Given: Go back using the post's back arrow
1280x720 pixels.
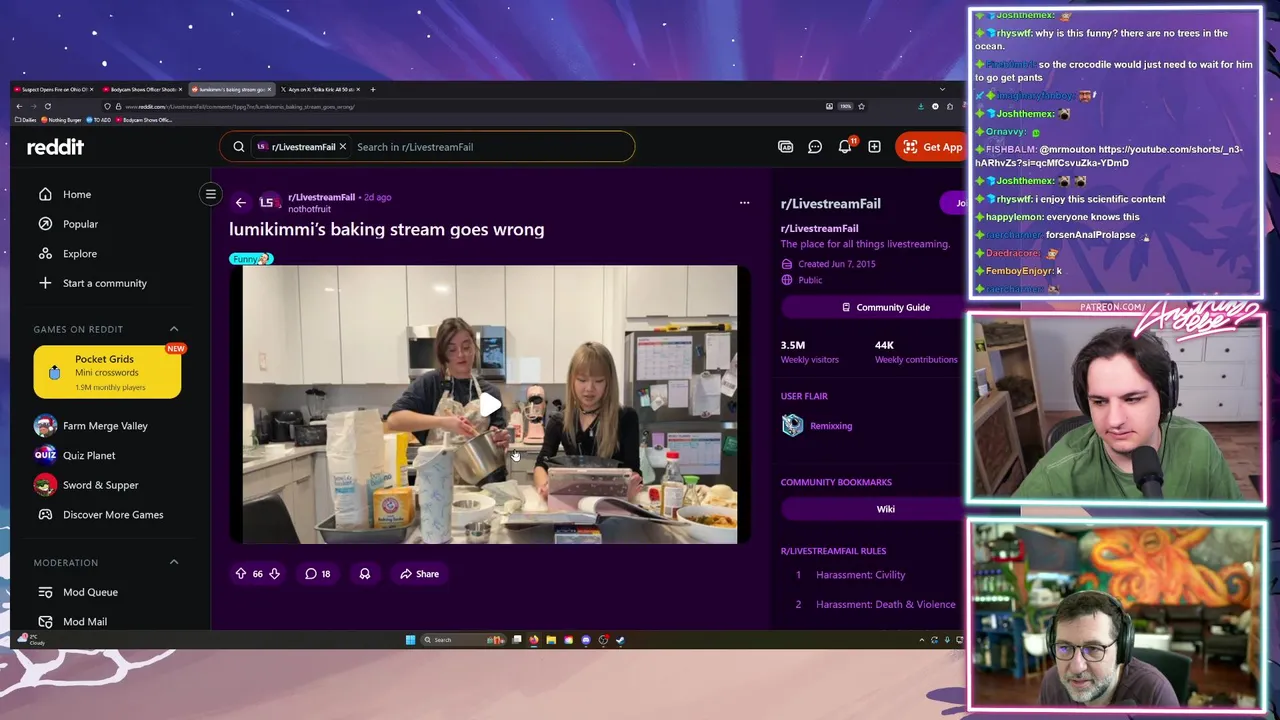Looking at the screenshot, I should click(241, 203).
